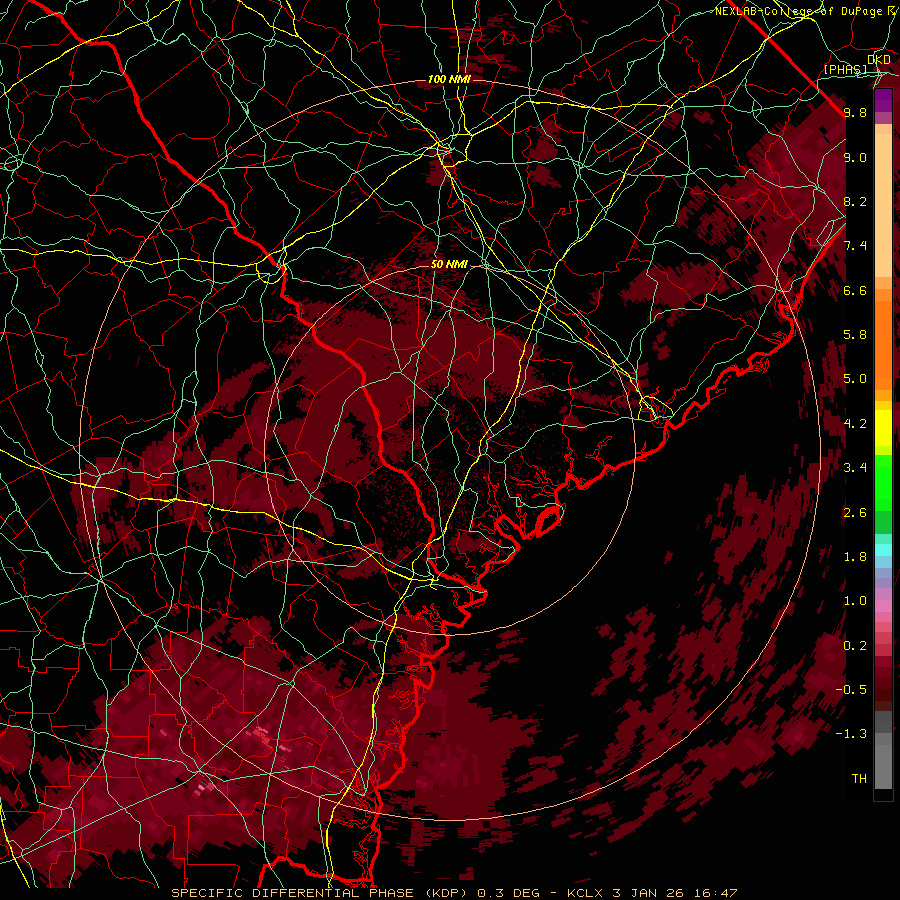Click the '4.2' scale value
The image size is (900, 900).
[x=855, y=424]
